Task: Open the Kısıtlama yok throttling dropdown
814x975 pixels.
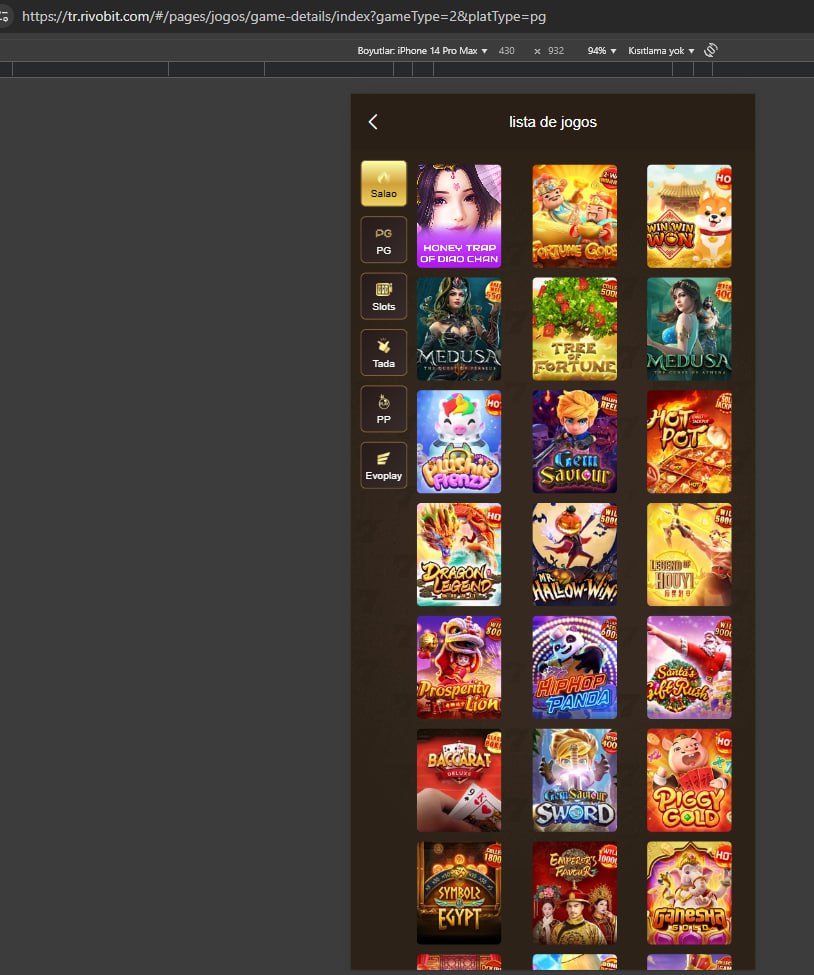Action: point(661,51)
